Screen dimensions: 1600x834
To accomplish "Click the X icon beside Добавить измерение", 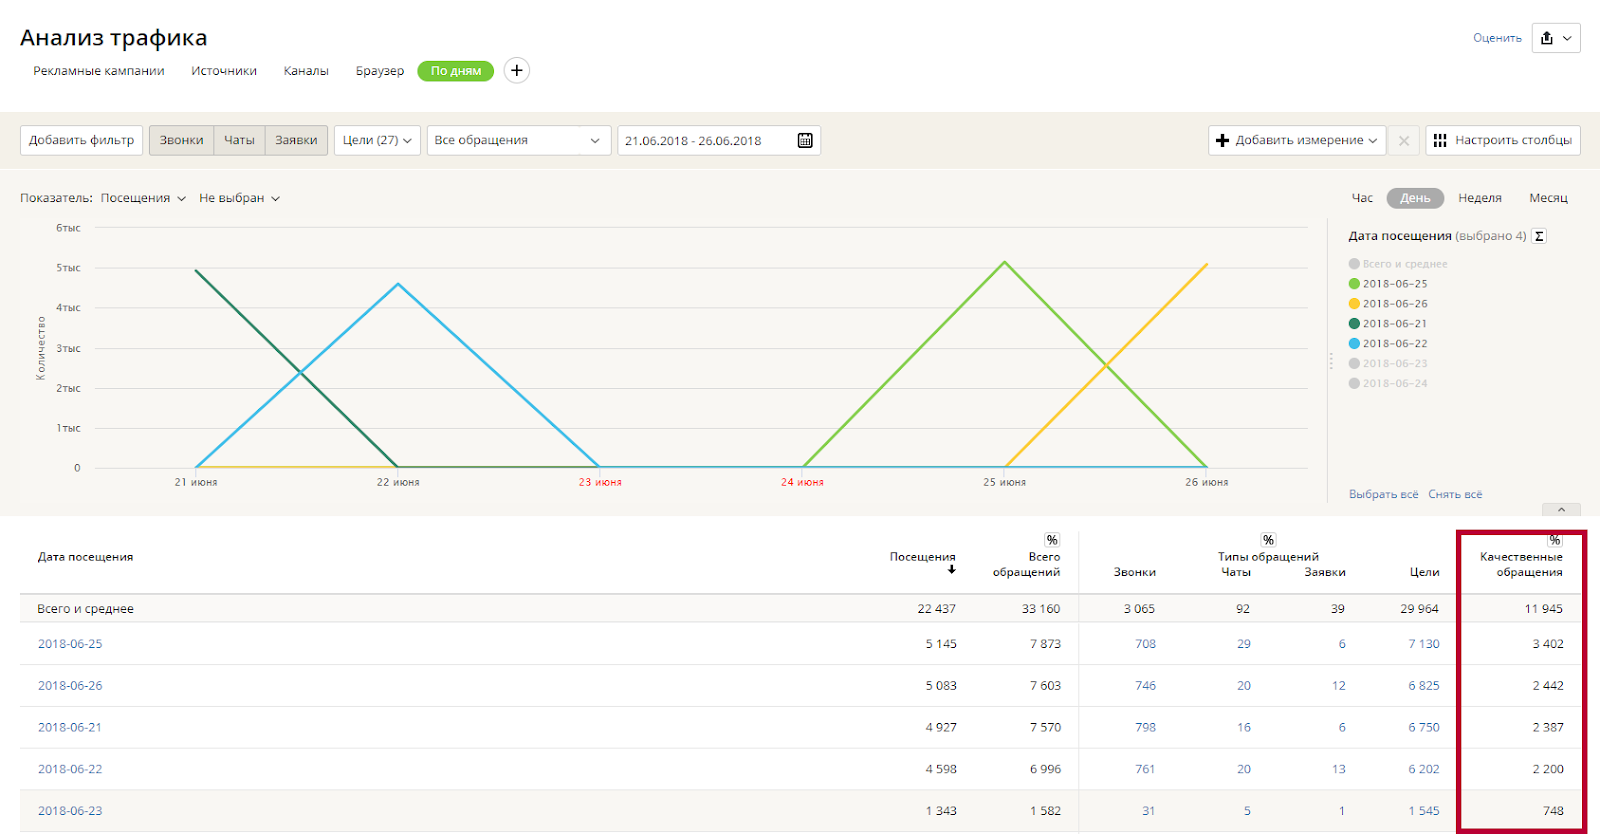I will click(1404, 141).
